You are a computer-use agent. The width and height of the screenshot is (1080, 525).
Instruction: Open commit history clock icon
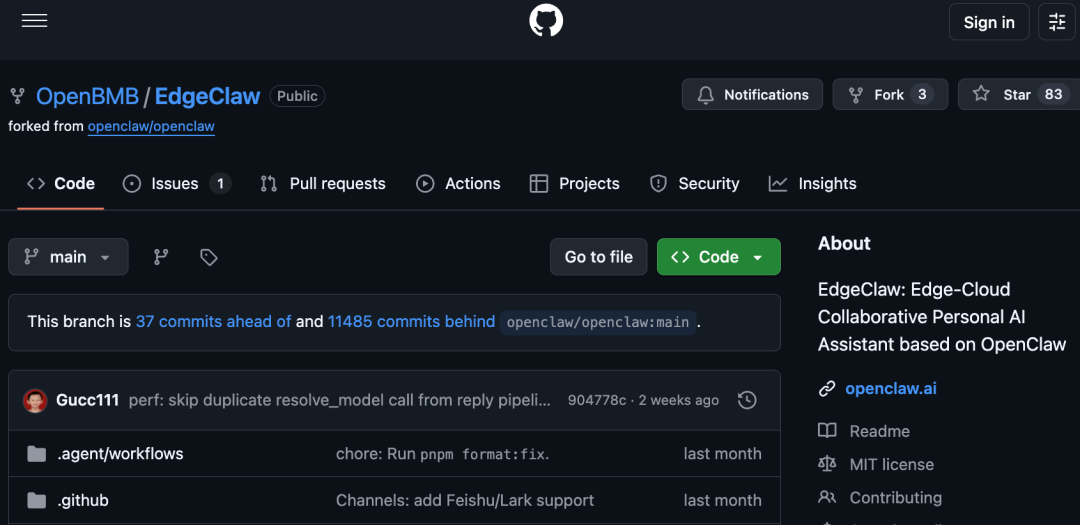(x=747, y=400)
